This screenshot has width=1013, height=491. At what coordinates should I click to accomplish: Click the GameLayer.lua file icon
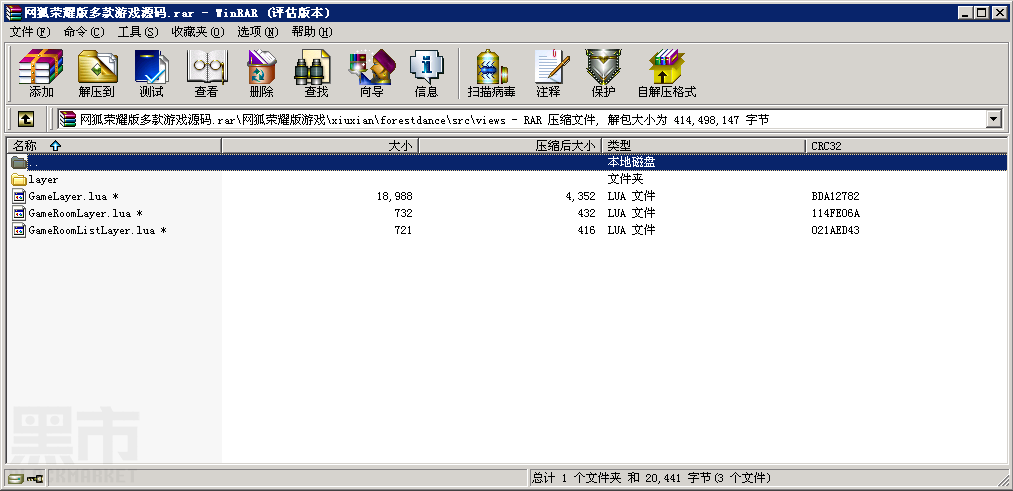(19, 196)
